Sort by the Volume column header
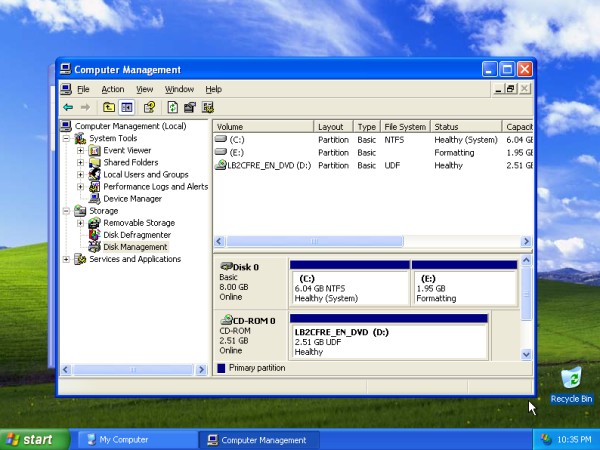Image resolution: width=600 pixels, height=450 pixels. (x=264, y=127)
